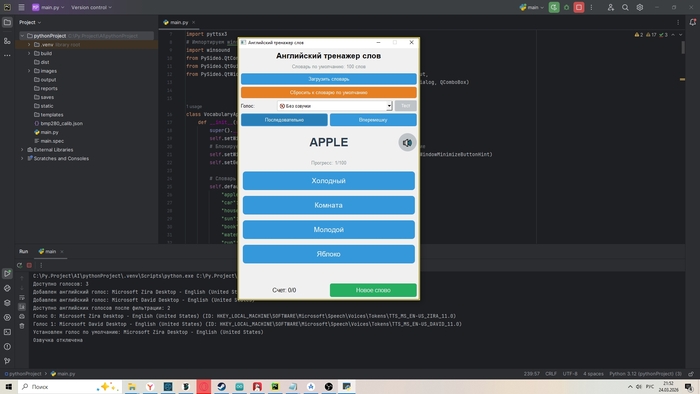Screen dimensions: 700x394
Task: Open Run panel more options
Action: (41, 265)
